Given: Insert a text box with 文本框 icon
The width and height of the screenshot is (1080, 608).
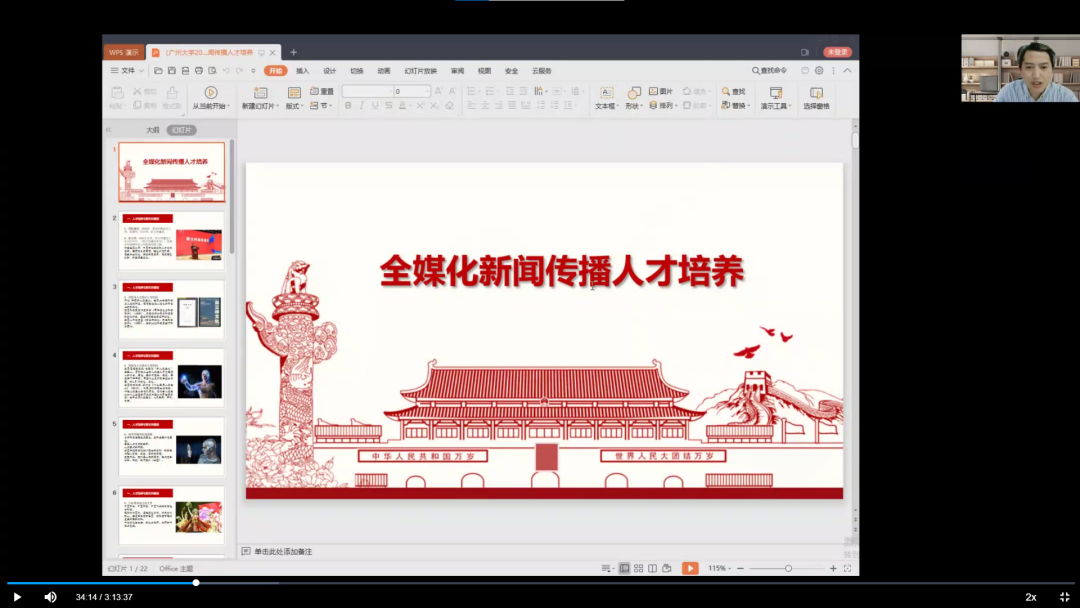Looking at the screenshot, I should tap(606, 93).
